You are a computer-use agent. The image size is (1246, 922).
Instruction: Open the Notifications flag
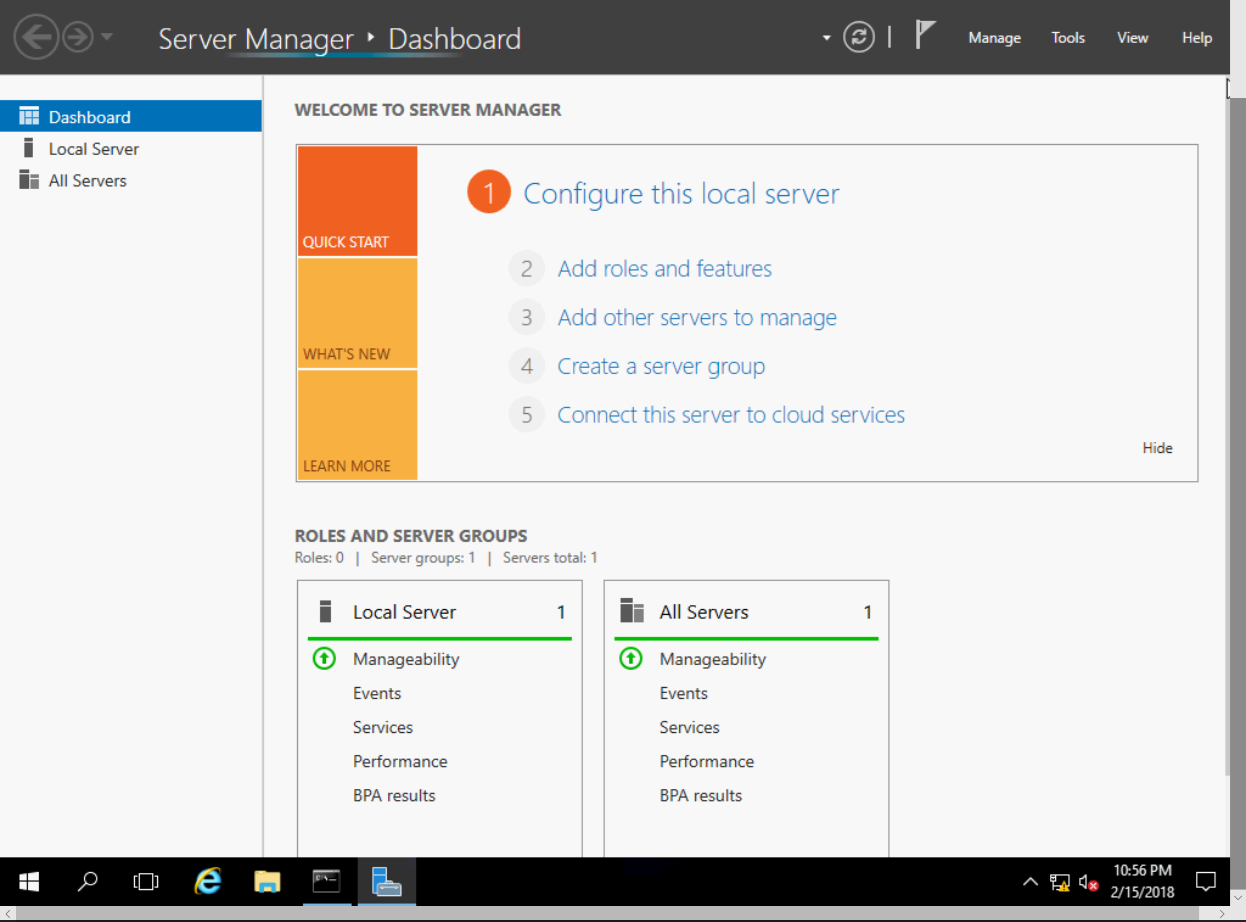[925, 36]
